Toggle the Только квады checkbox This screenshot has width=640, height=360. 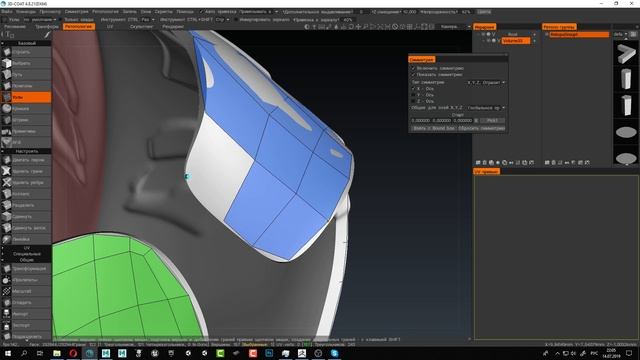(61, 20)
